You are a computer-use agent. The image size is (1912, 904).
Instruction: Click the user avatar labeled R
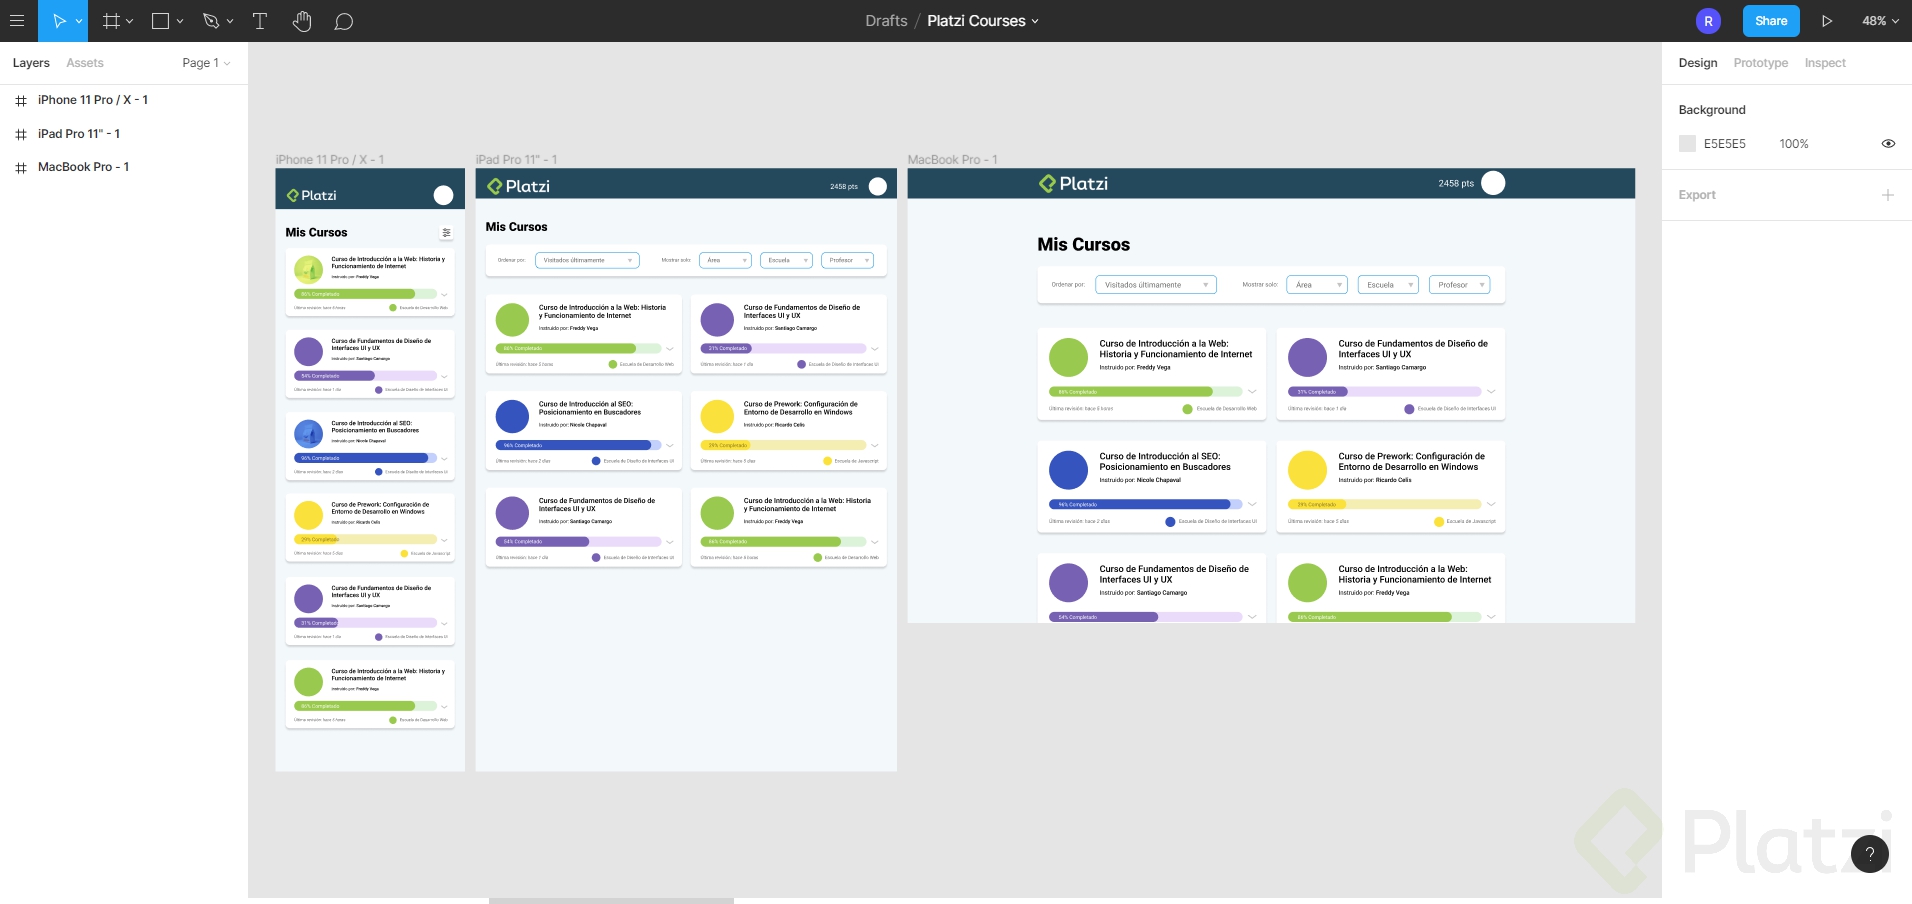tap(1708, 21)
